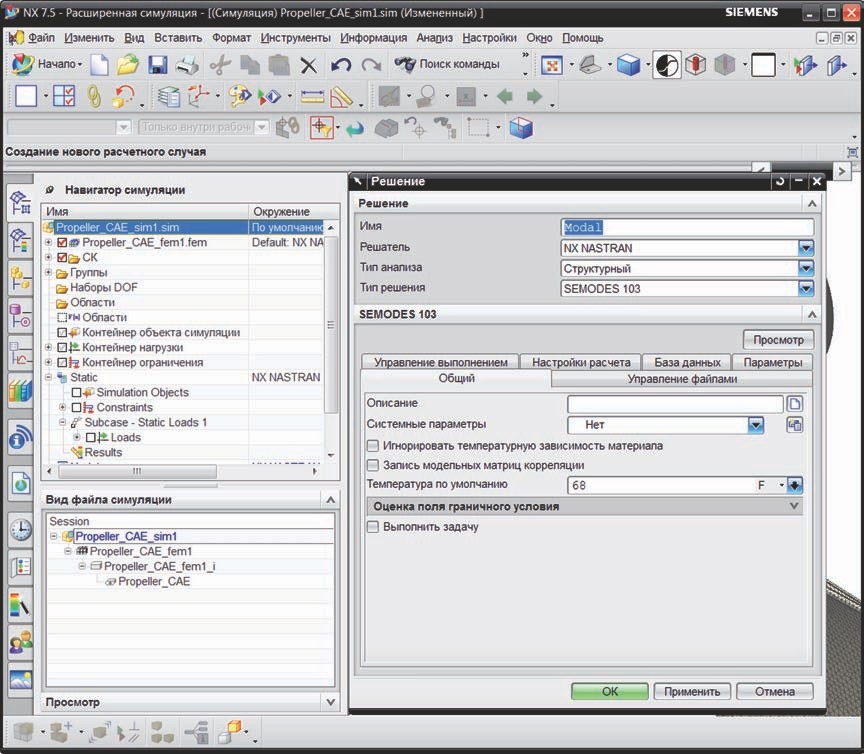Open the Тип решения SEMODES 103 dropdown
Screen dimensions: 864x754
click(806, 288)
